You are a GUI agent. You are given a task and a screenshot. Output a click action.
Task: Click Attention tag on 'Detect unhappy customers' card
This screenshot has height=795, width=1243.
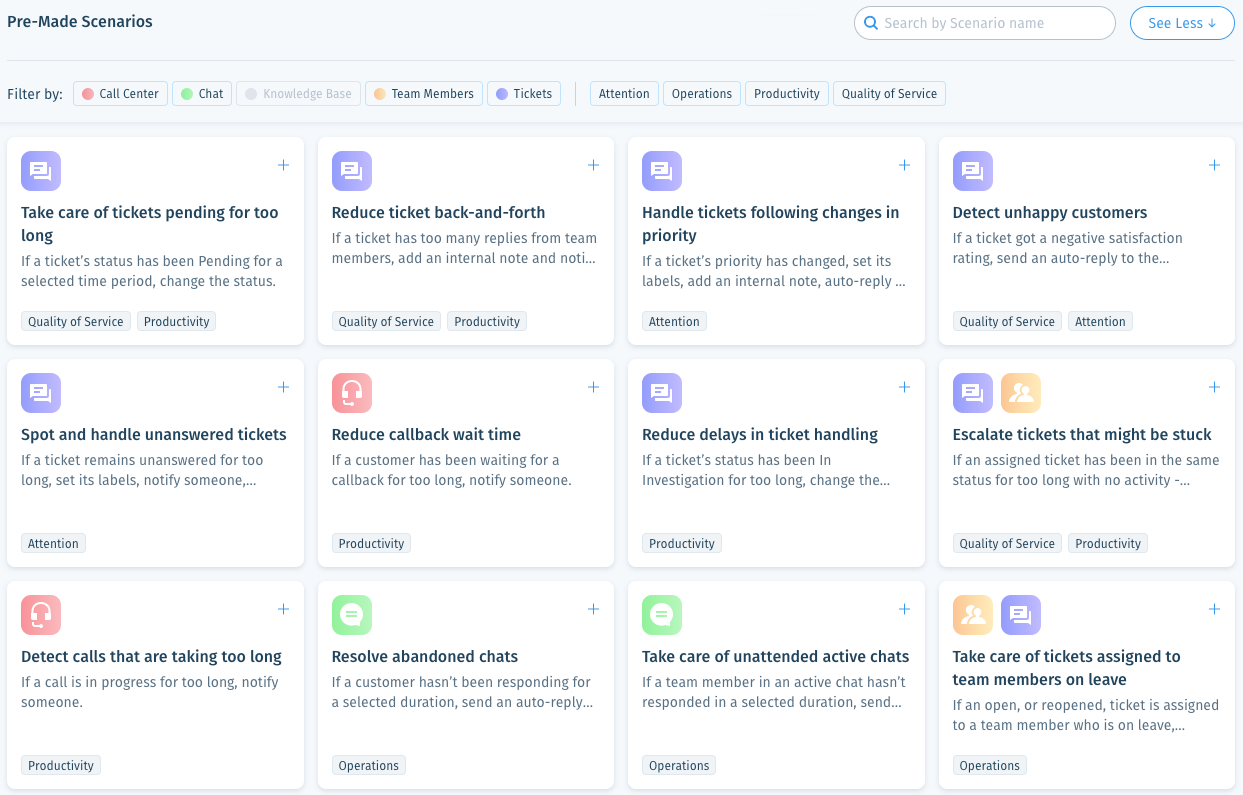pos(1100,322)
